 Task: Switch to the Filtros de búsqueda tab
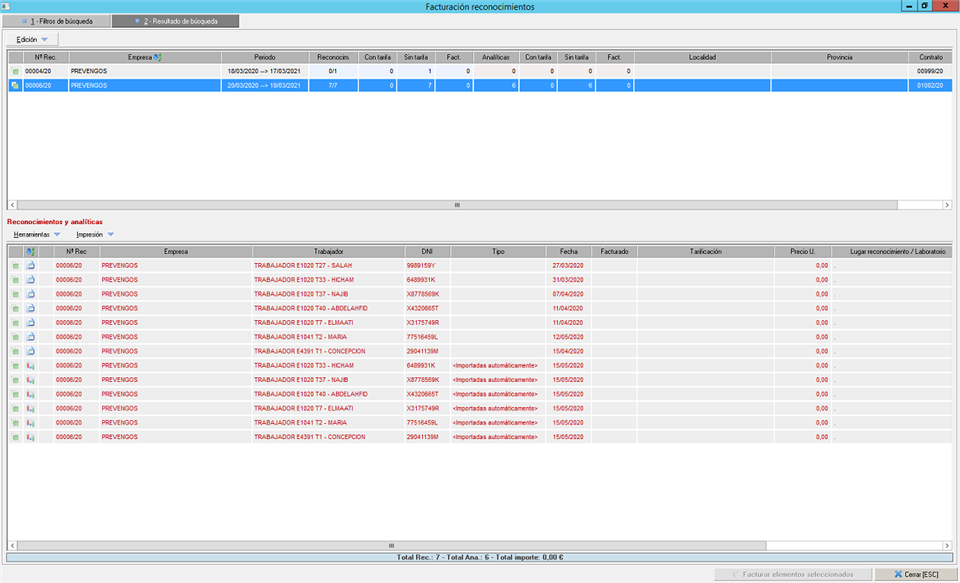(56, 21)
